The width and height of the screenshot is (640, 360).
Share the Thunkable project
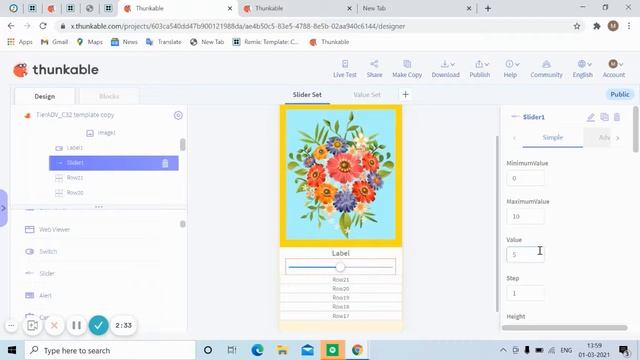tap(374, 69)
